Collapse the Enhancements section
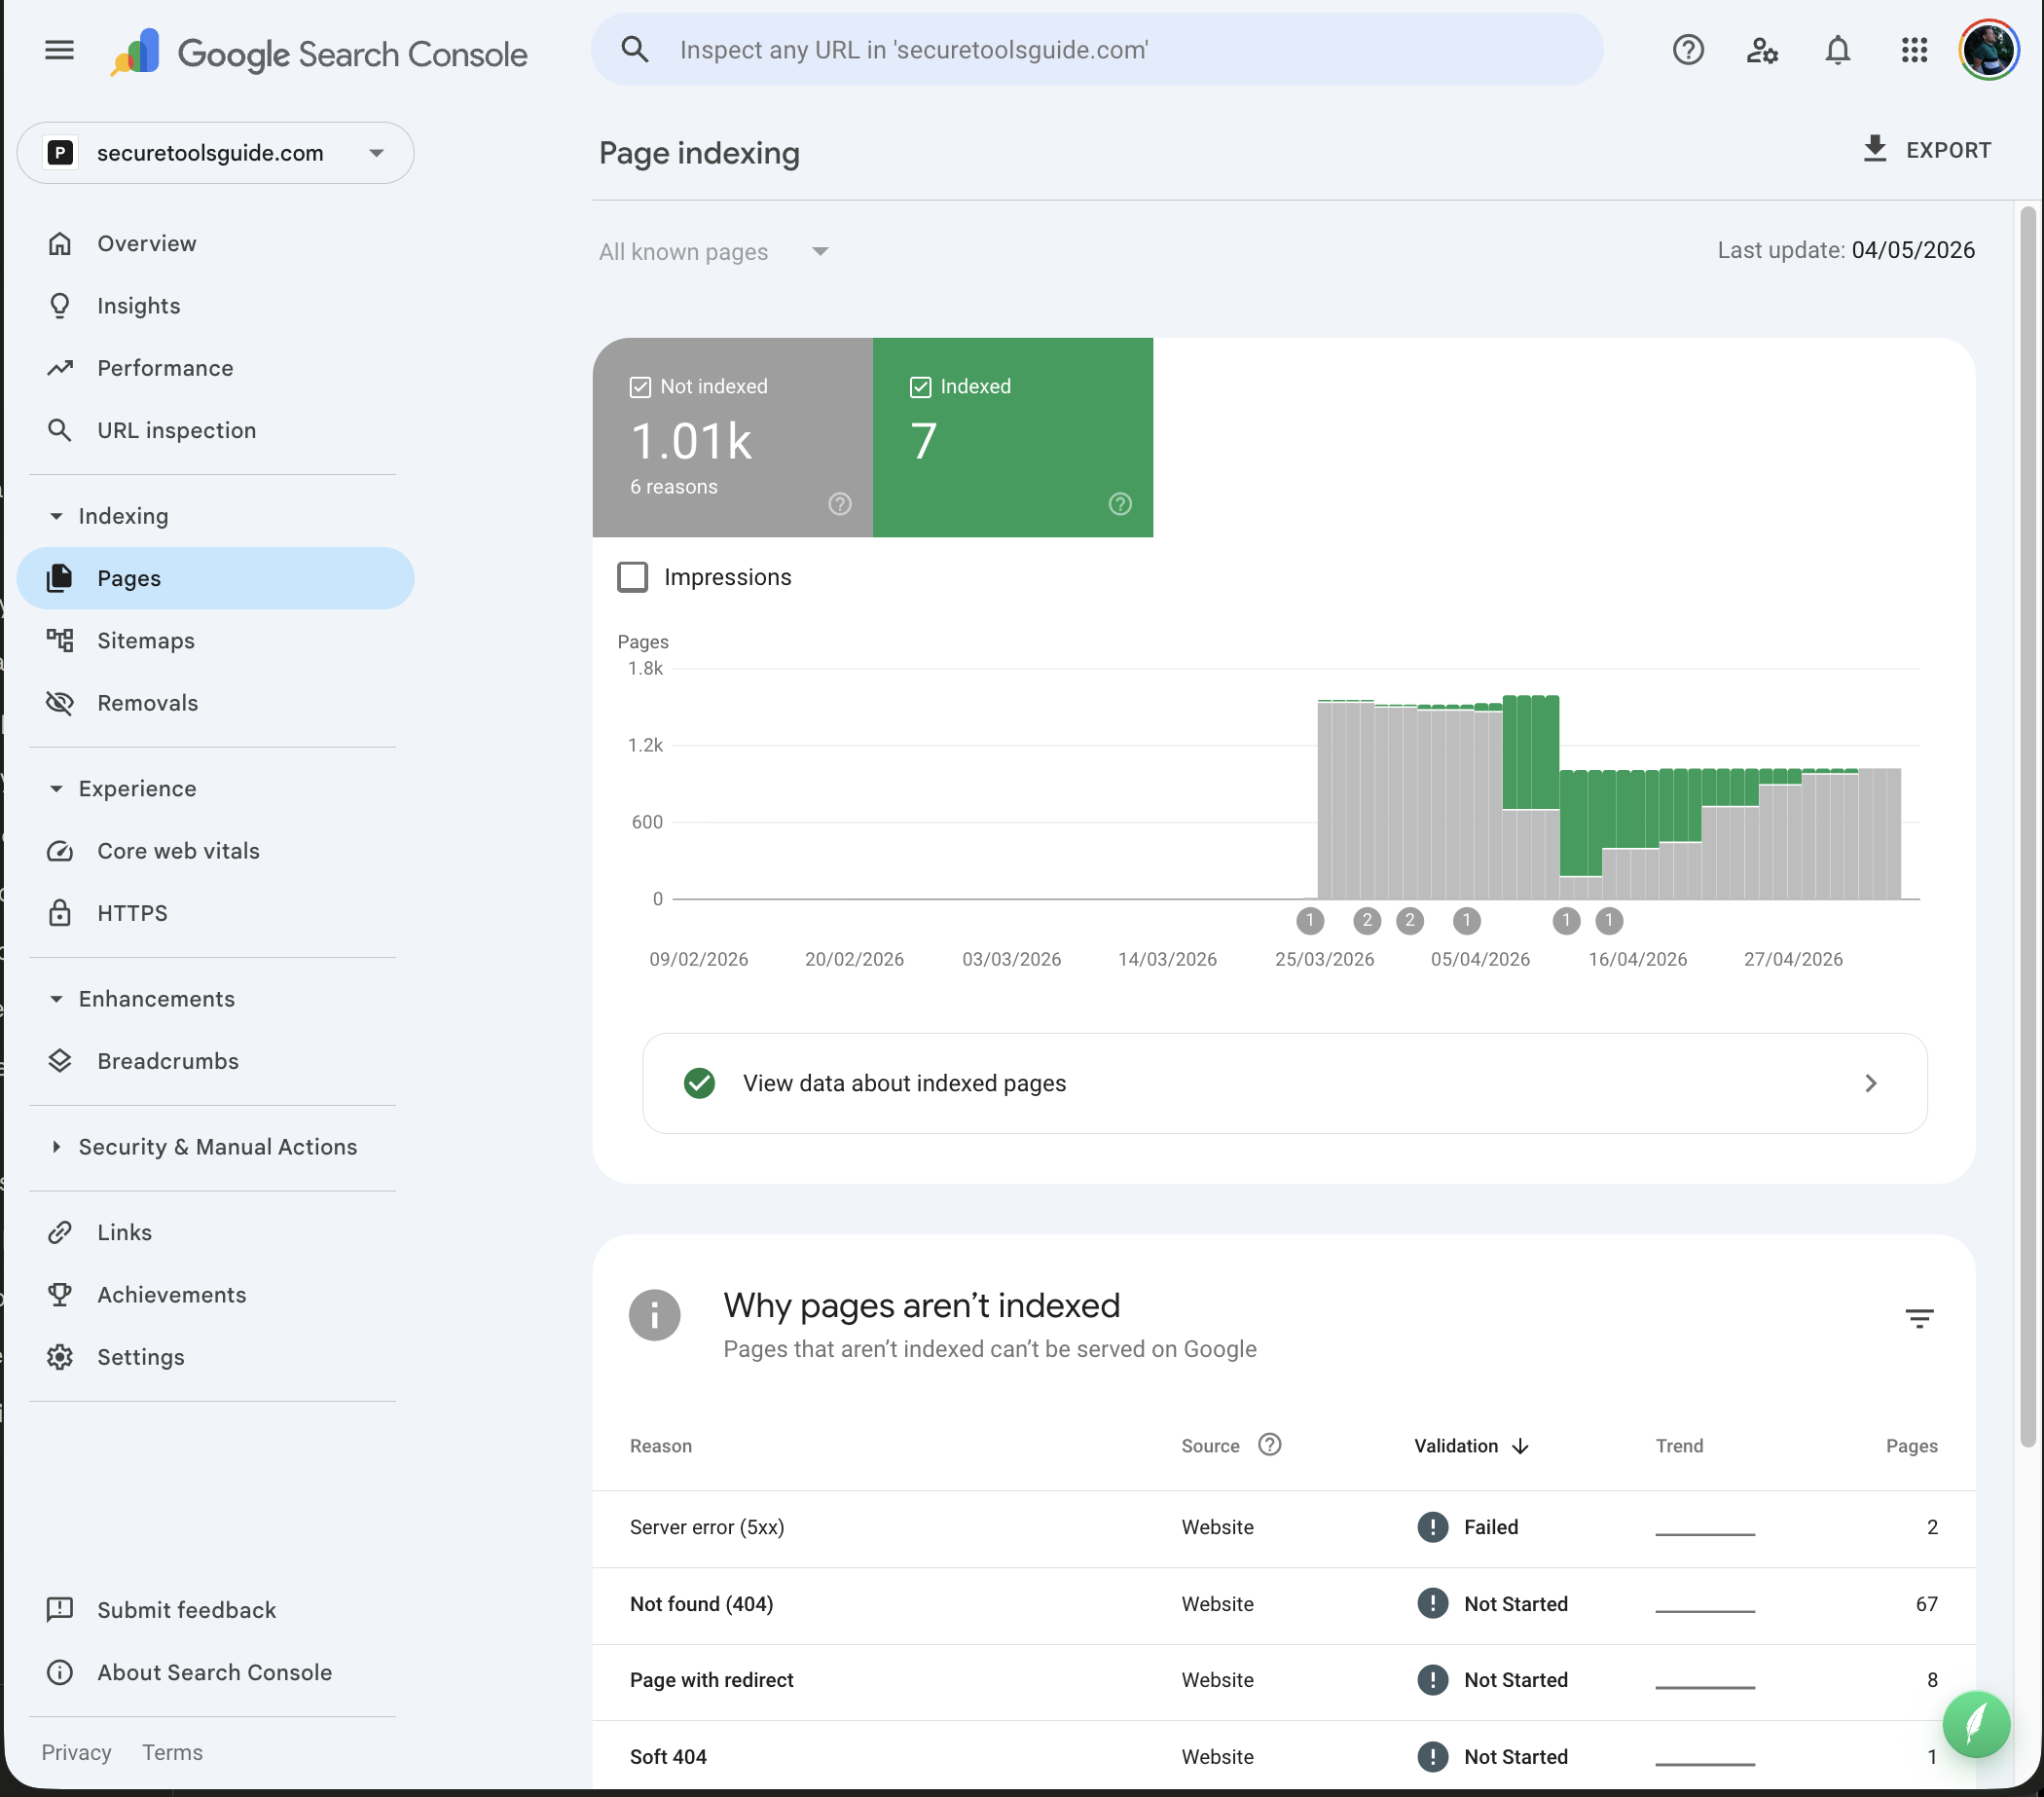The width and height of the screenshot is (2044, 1797). (x=143, y=999)
